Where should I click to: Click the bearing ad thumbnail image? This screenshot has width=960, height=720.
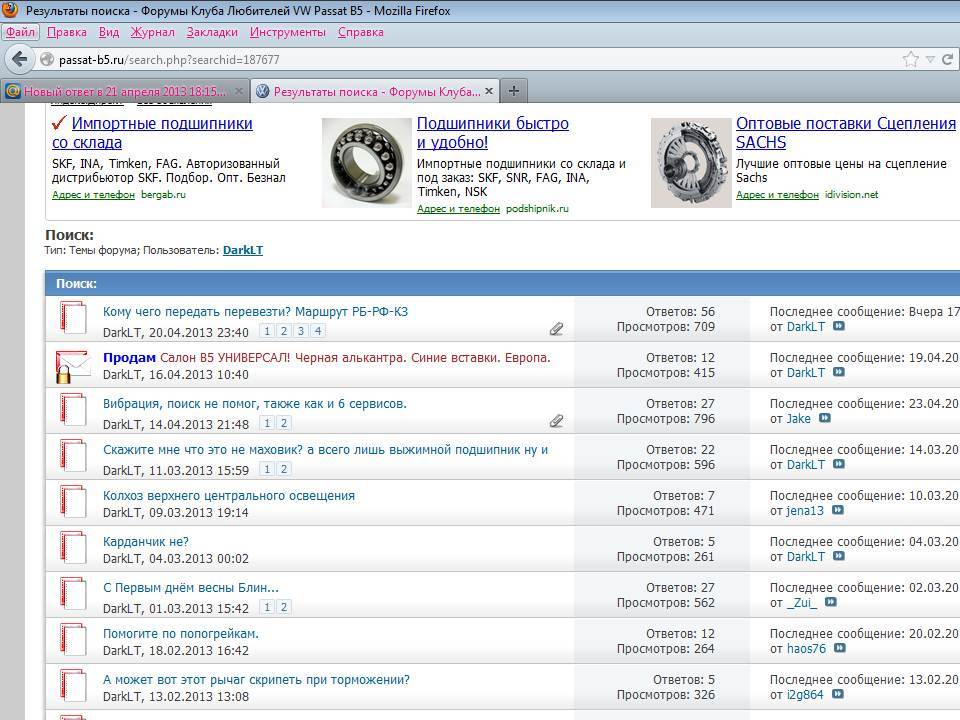366,163
